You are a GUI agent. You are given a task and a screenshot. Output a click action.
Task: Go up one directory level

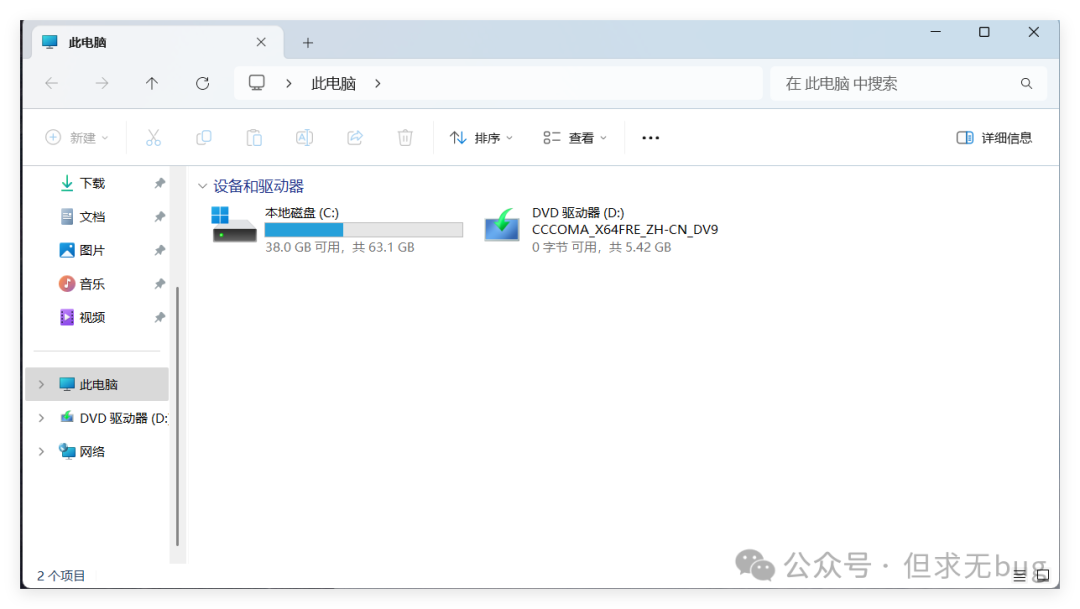click(x=152, y=84)
